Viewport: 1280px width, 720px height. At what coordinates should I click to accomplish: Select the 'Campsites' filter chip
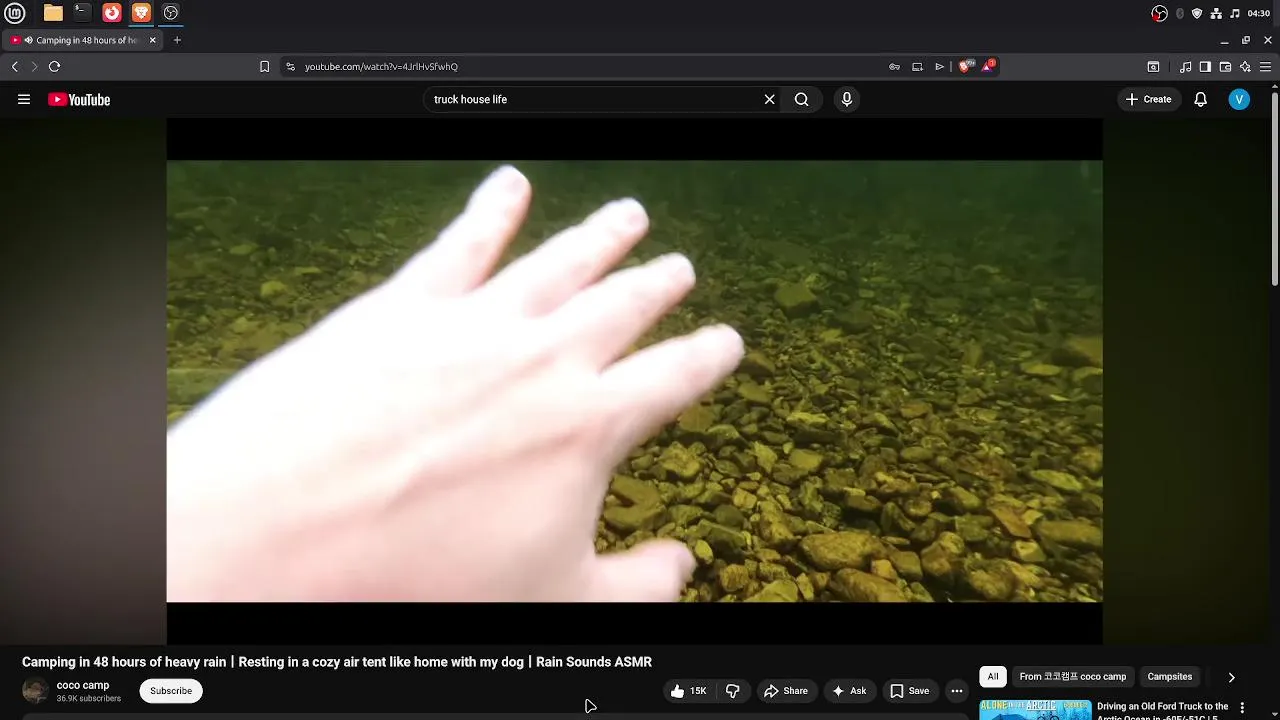click(1170, 677)
